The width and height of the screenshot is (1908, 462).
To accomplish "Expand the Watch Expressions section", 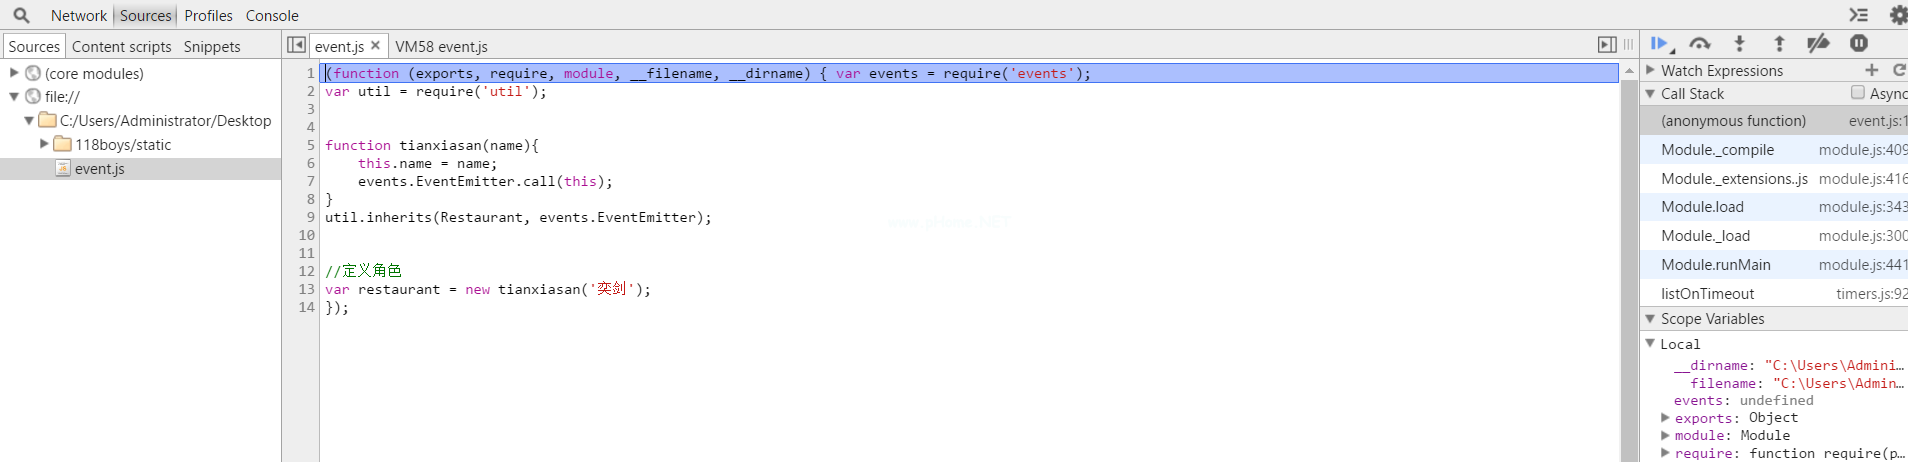I will point(1651,70).
